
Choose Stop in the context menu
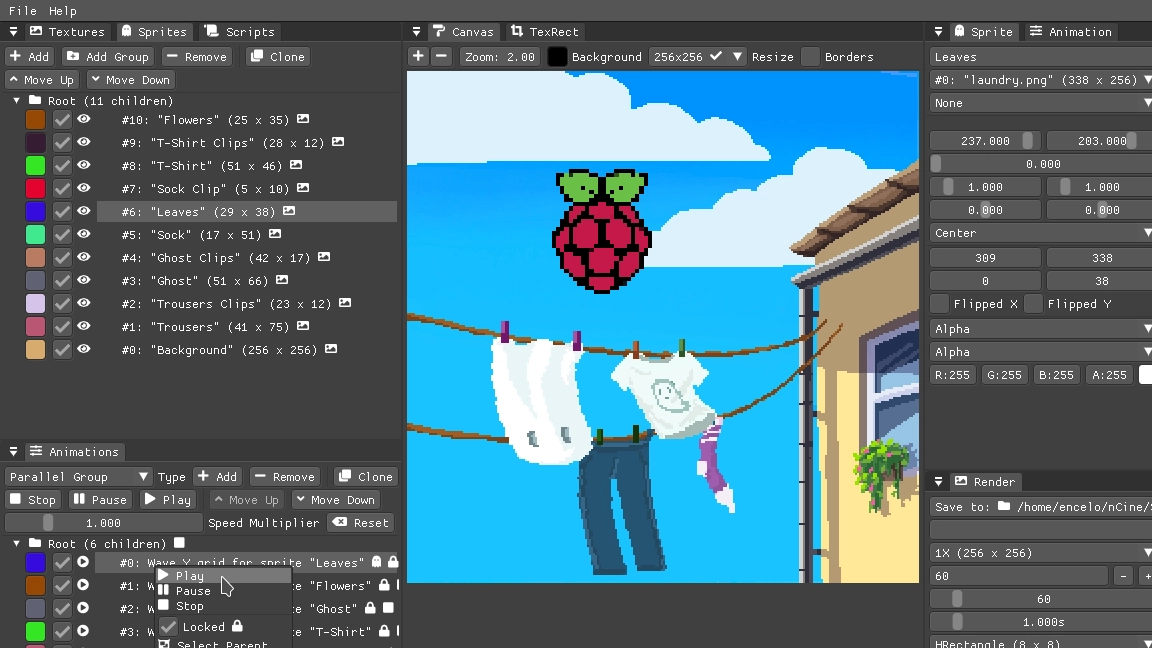[223, 606]
